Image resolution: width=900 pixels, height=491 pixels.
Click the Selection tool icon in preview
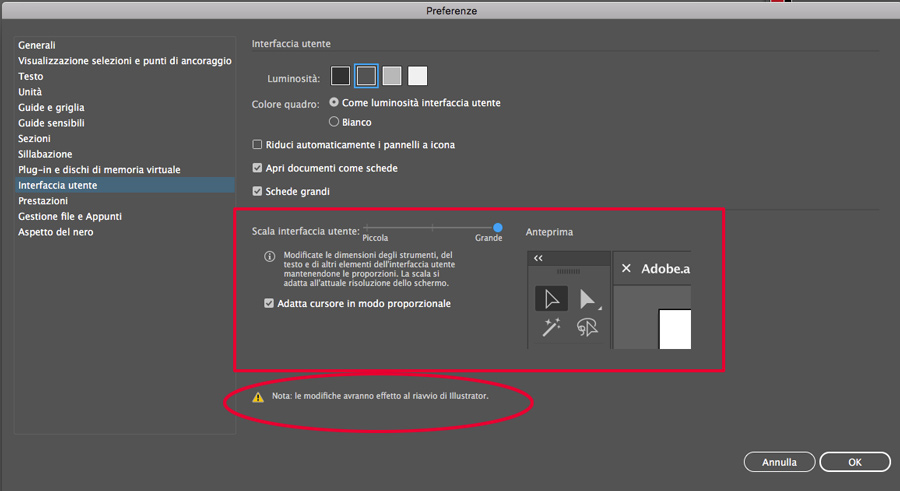[552, 299]
